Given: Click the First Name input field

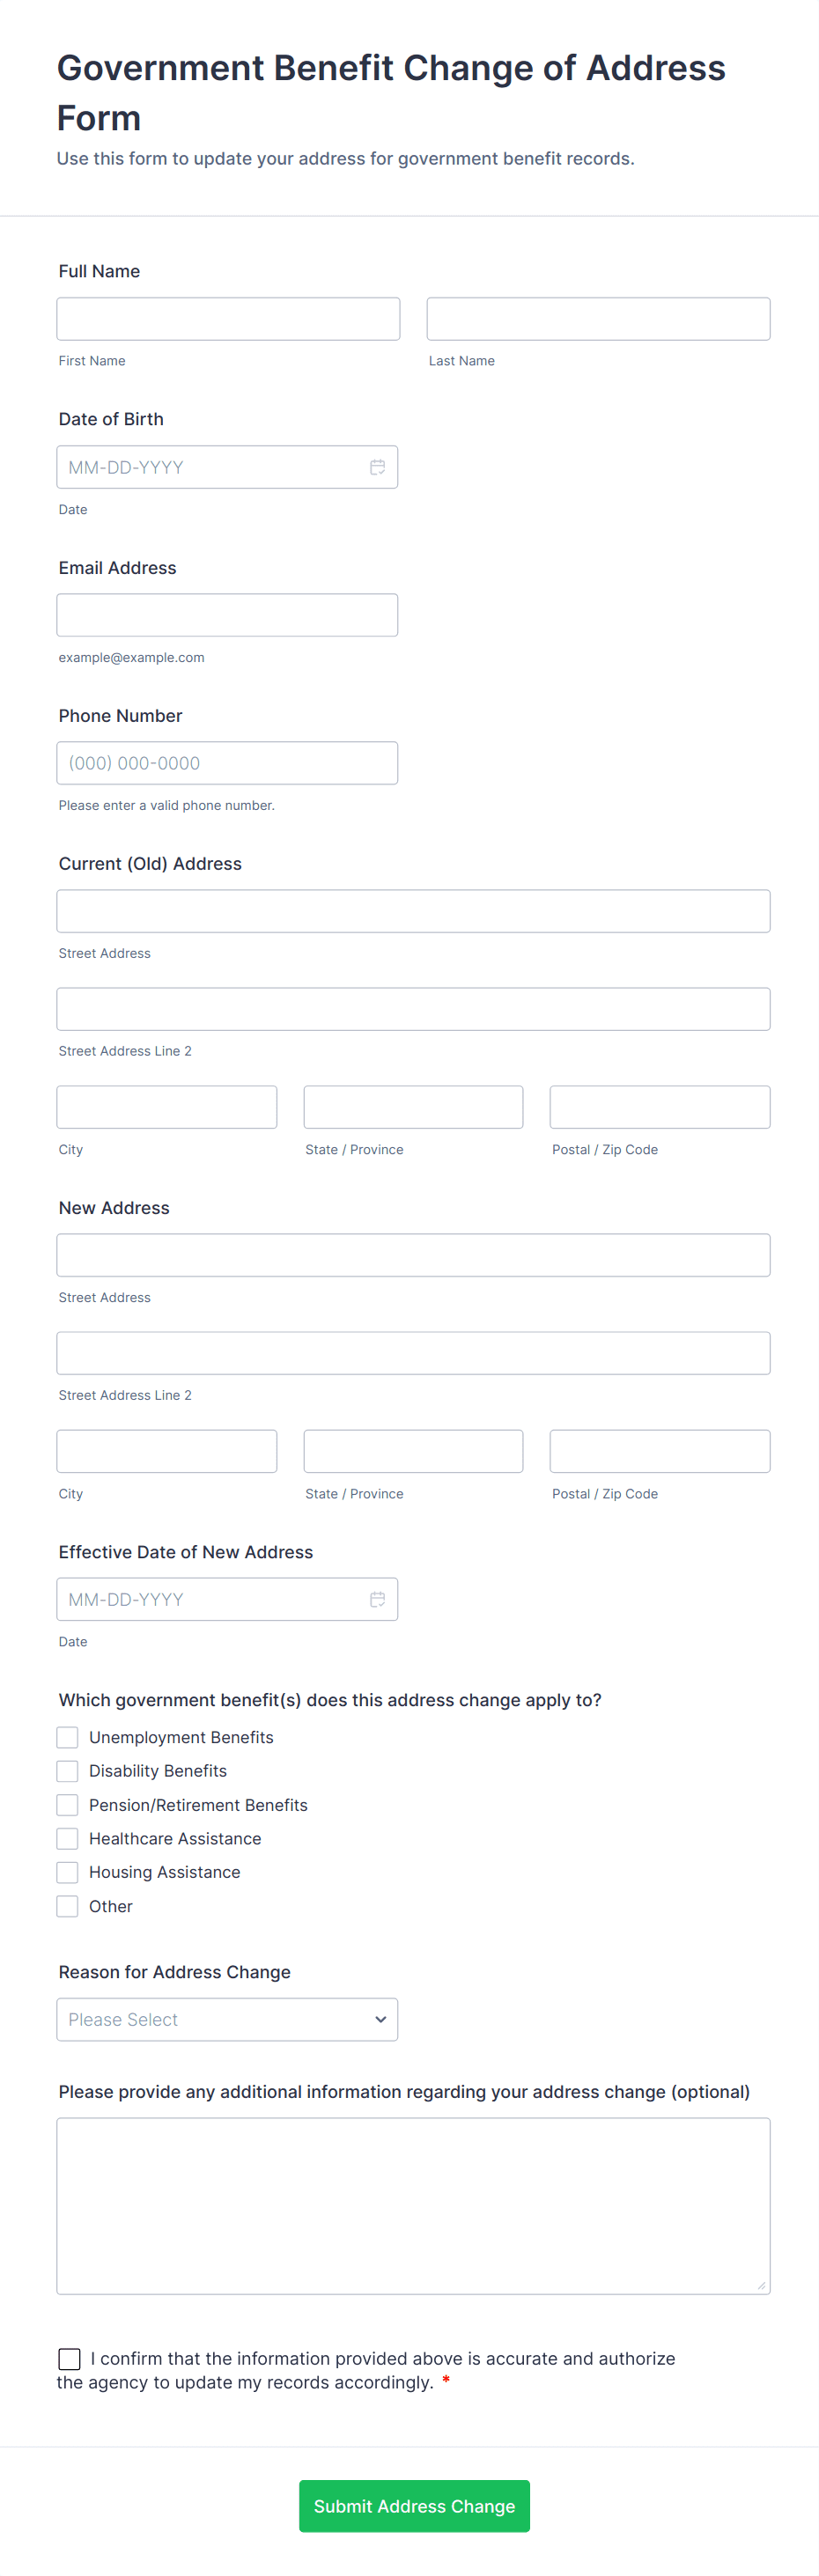Looking at the screenshot, I should (x=228, y=319).
